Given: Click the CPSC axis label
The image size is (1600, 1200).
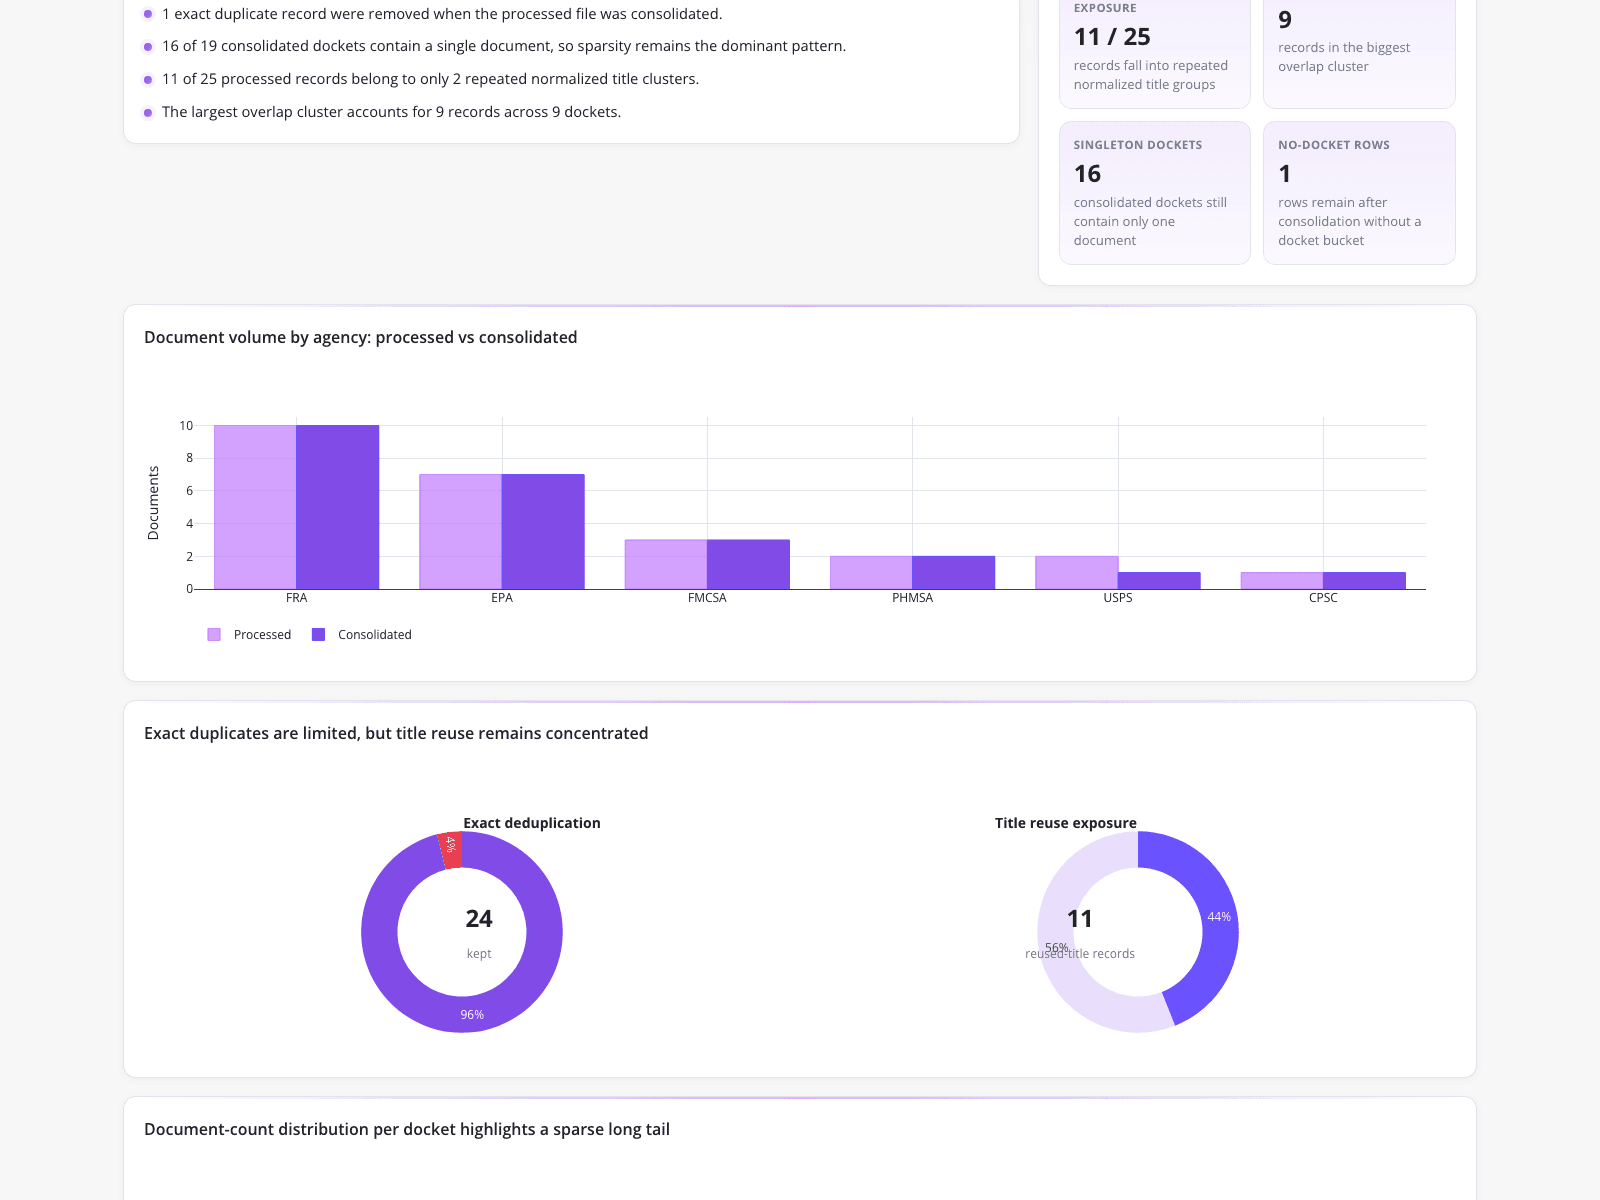Looking at the screenshot, I should [1323, 598].
